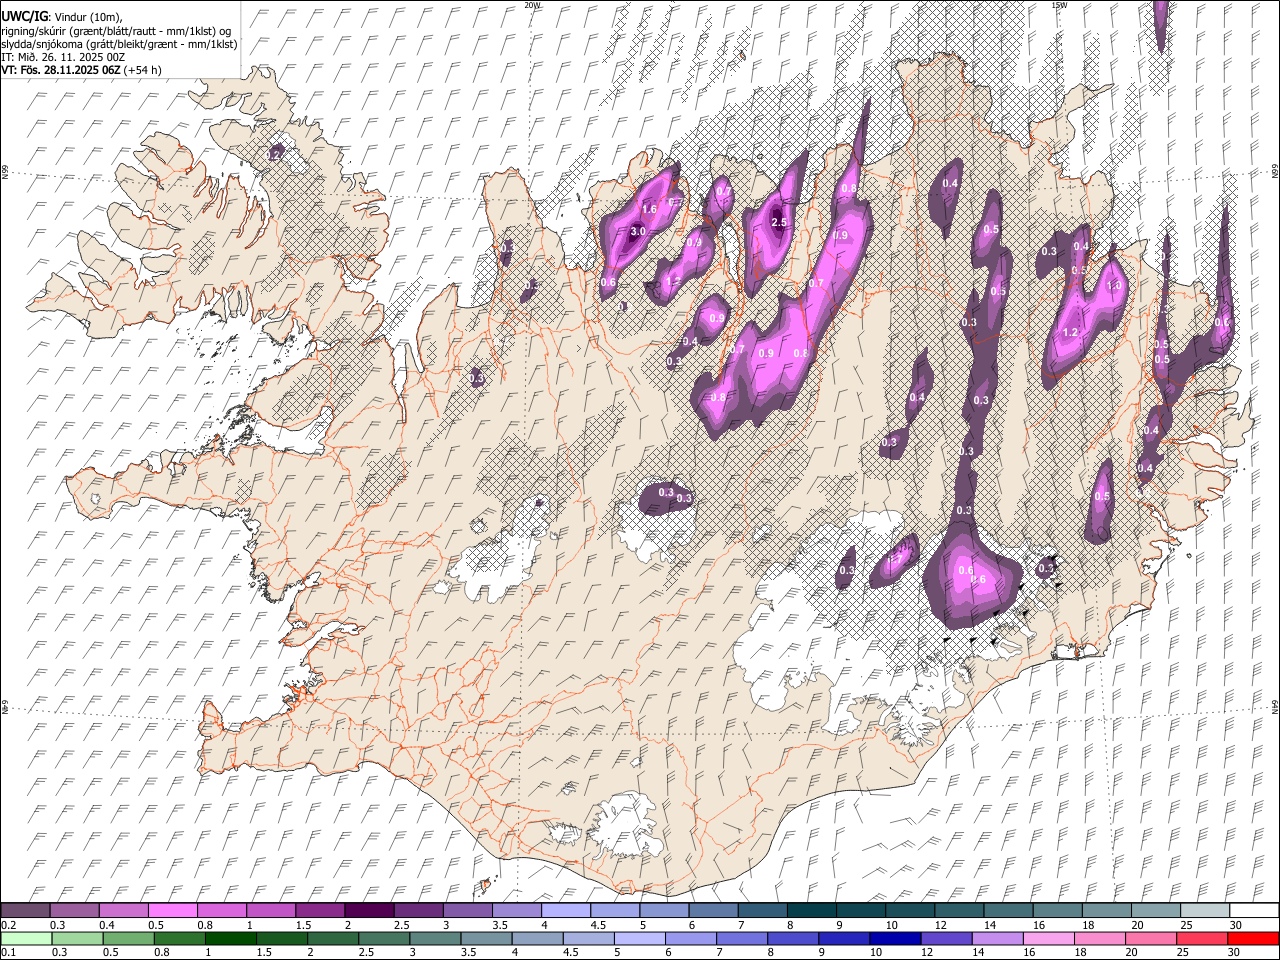Click the '20W' longitude label

pos(533,5)
